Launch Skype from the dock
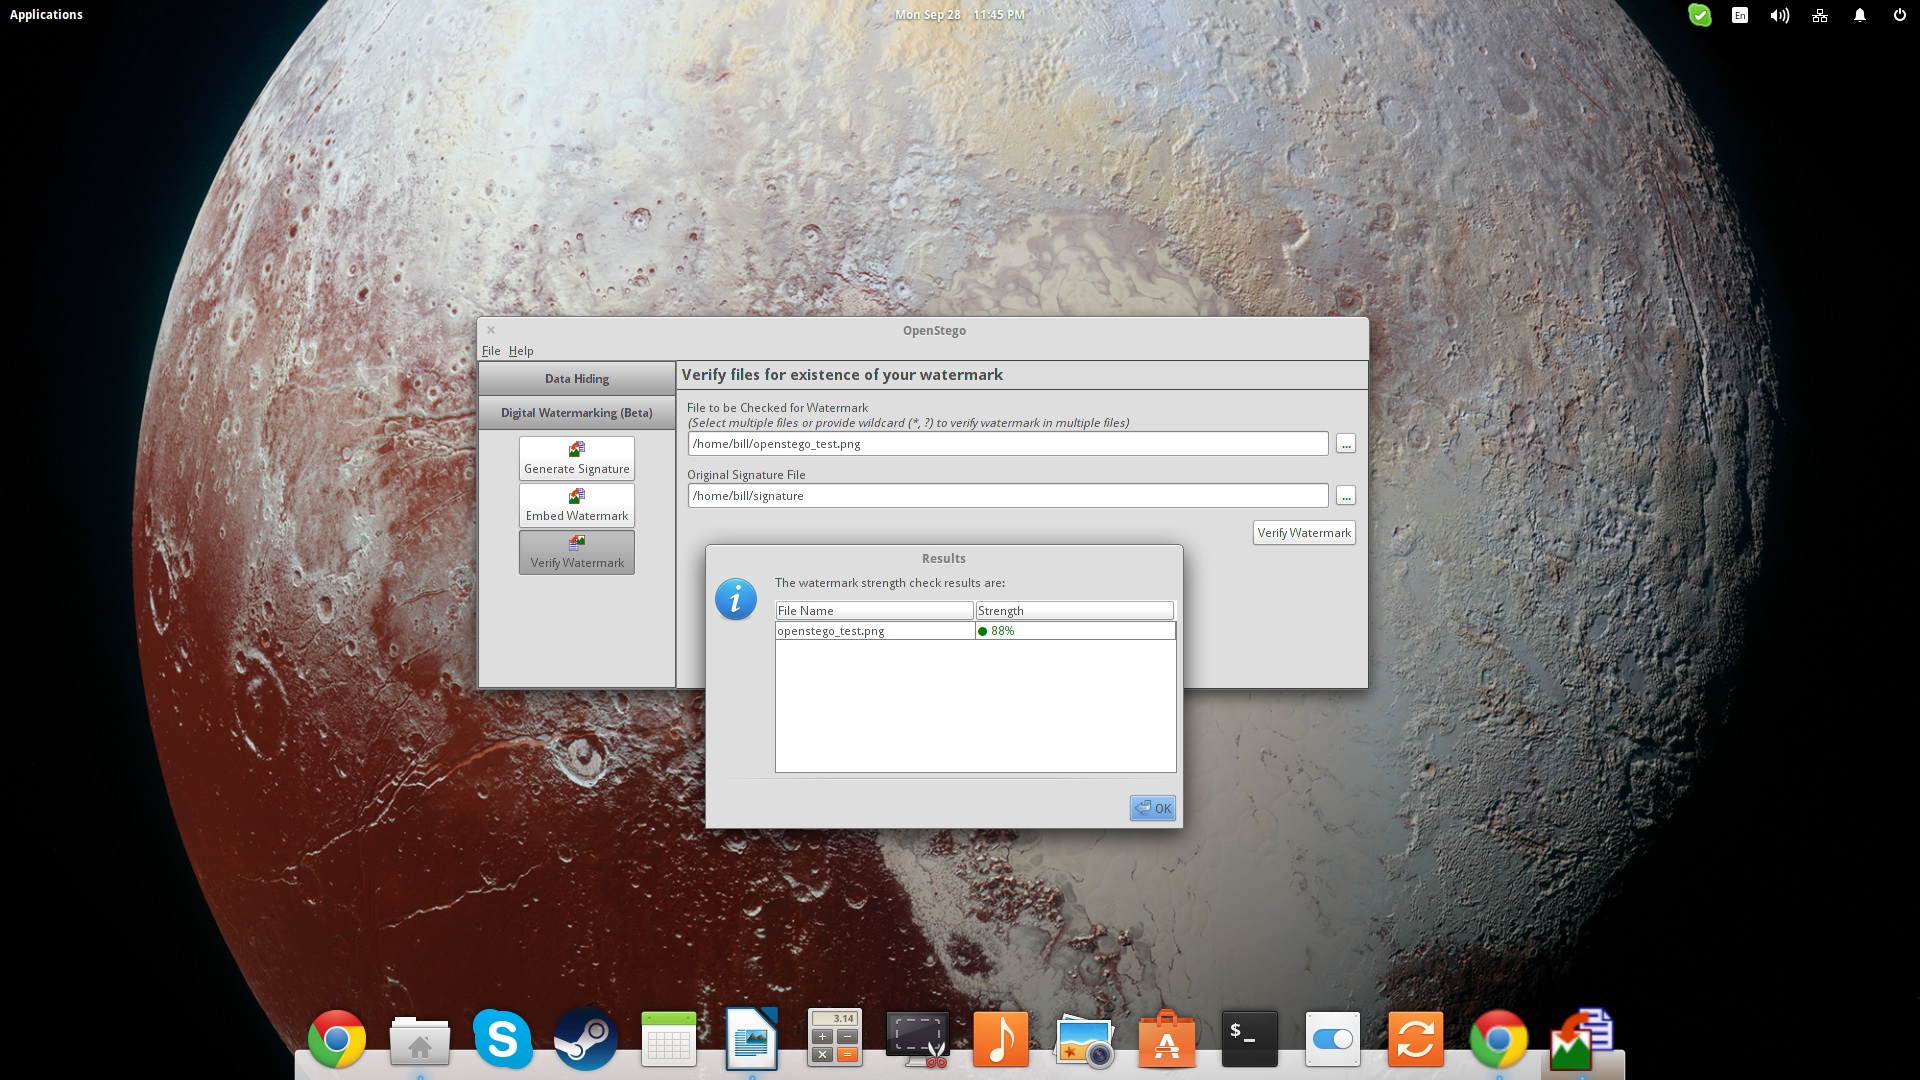The width and height of the screenshot is (1920, 1080). [x=502, y=1039]
